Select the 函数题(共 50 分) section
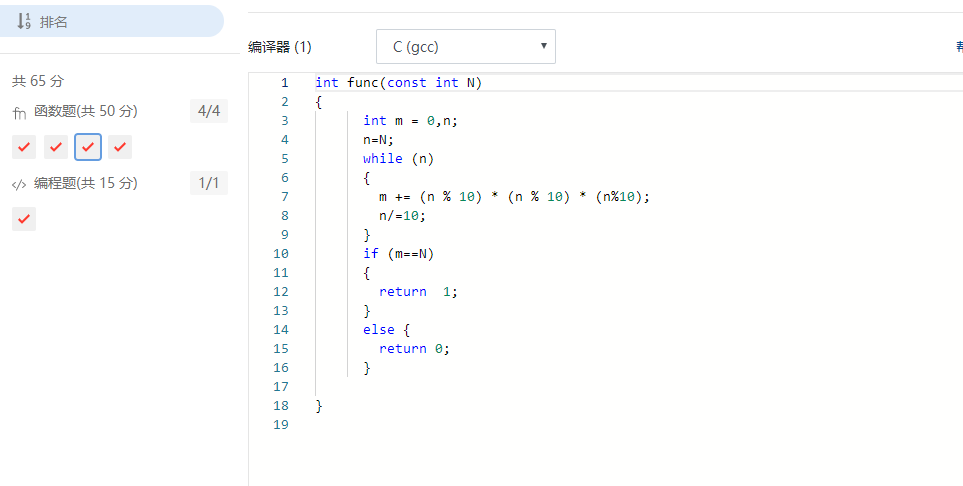The width and height of the screenshot is (963, 486). click(85, 112)
